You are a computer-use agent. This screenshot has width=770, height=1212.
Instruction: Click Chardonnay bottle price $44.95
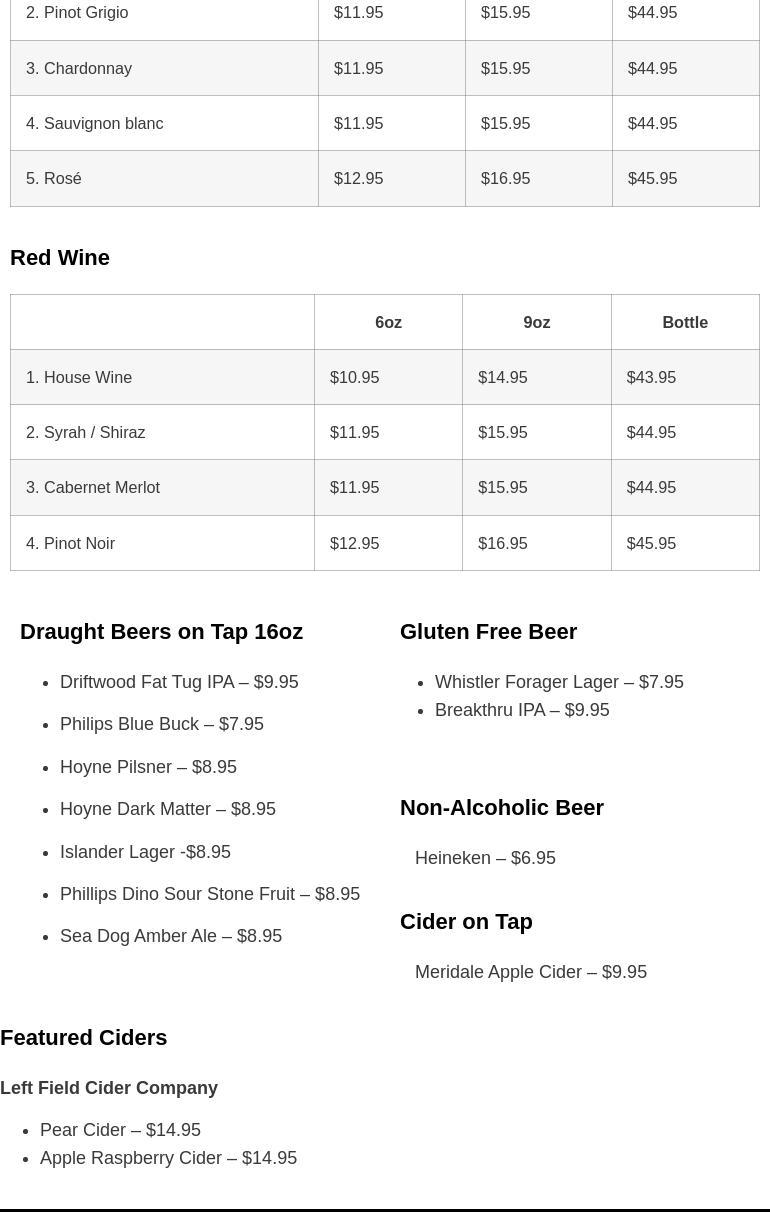coord(652,68)
